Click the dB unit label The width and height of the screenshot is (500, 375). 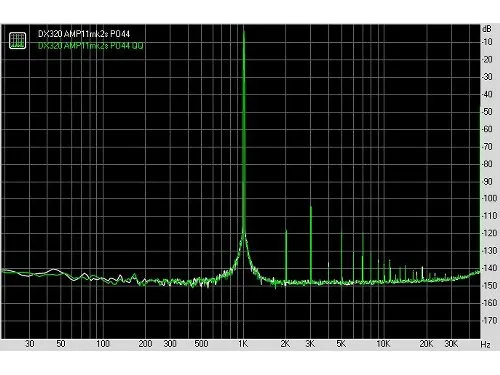(x=486, y=29)
